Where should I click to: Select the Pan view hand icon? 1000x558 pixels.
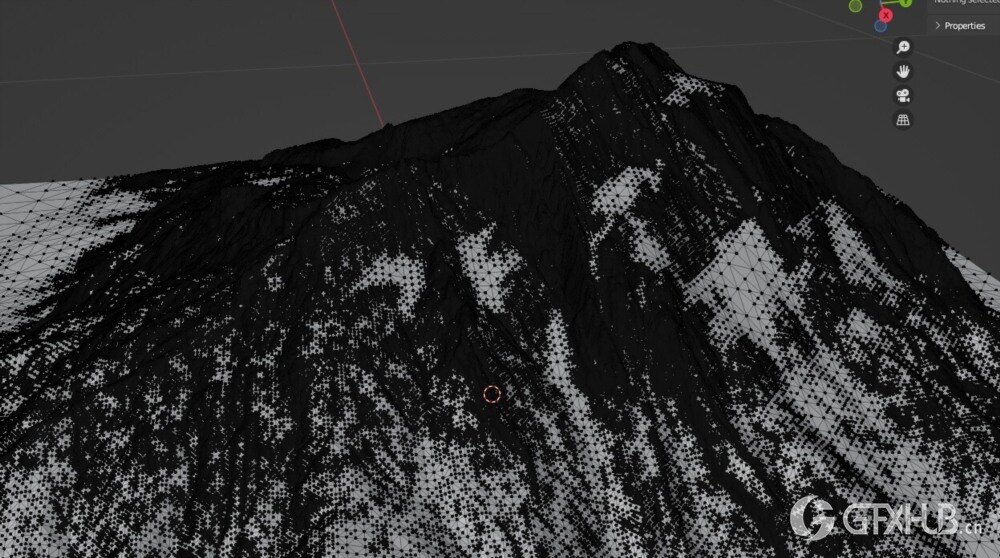click(903, 71)
